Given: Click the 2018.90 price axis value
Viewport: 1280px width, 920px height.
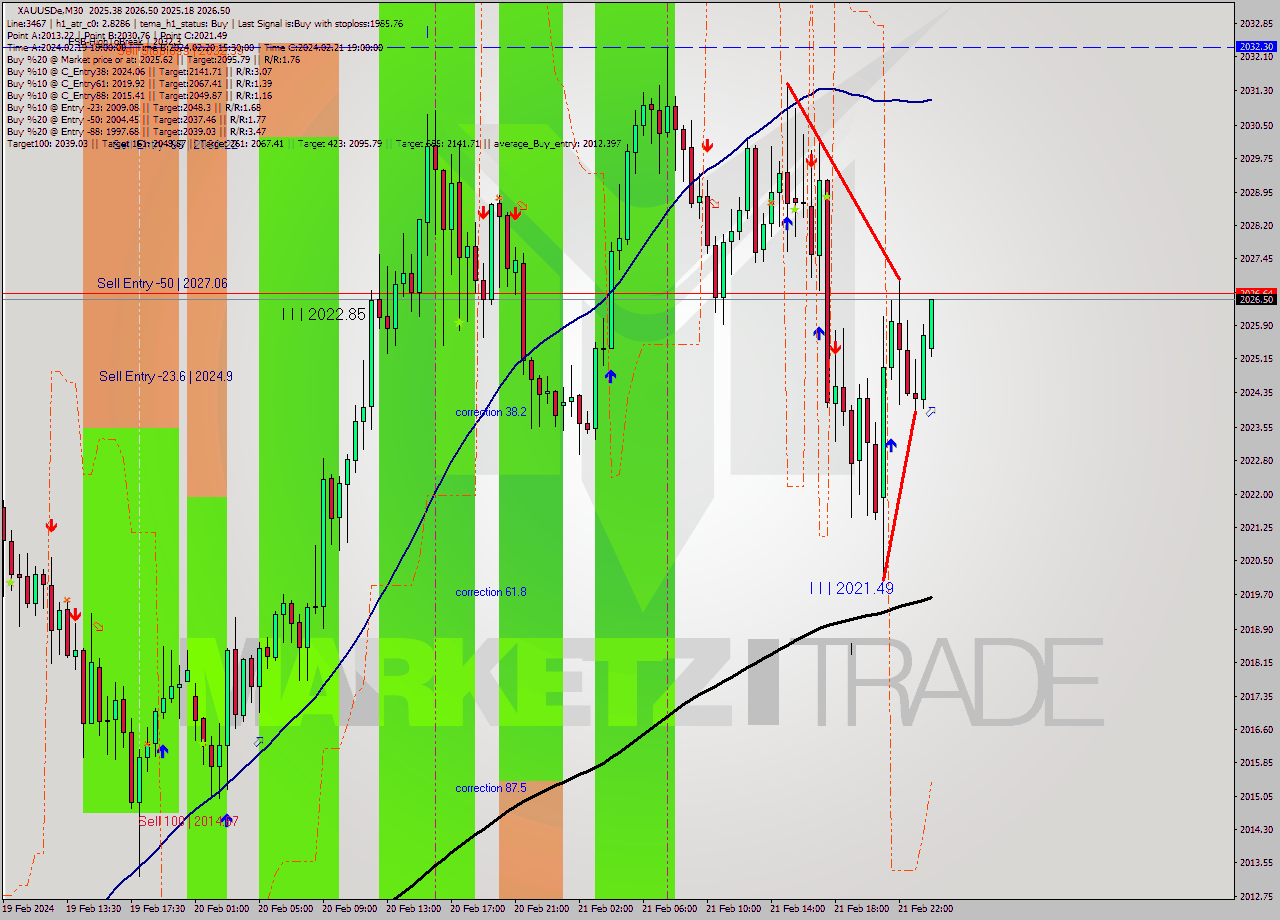Looking at the screenshot, I should coord(1256,629).
